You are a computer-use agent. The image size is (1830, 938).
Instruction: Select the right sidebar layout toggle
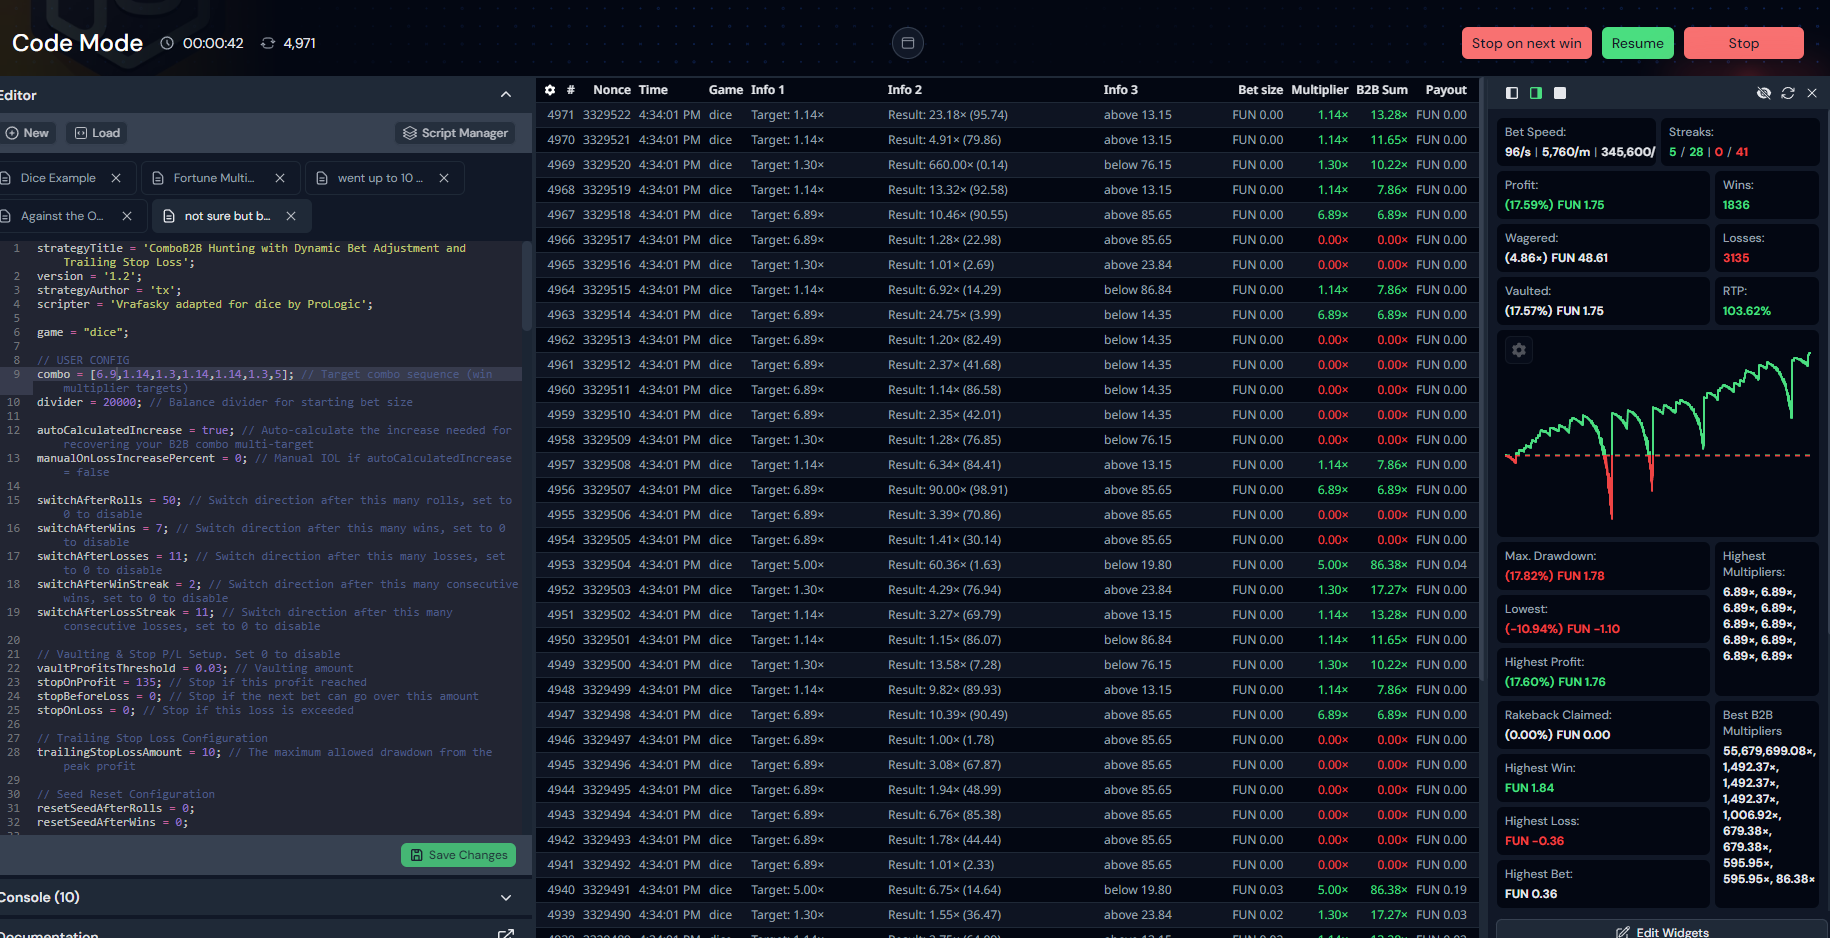click(x=1536, y=93)
